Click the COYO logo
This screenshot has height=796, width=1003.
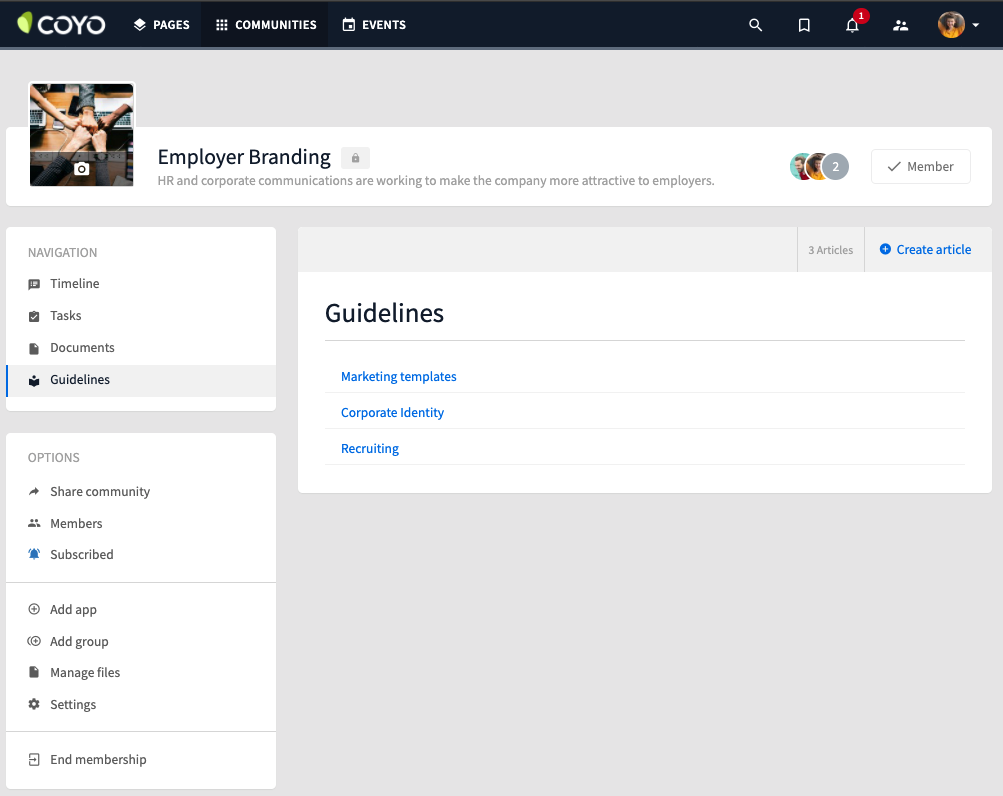[x=61, y=24]
